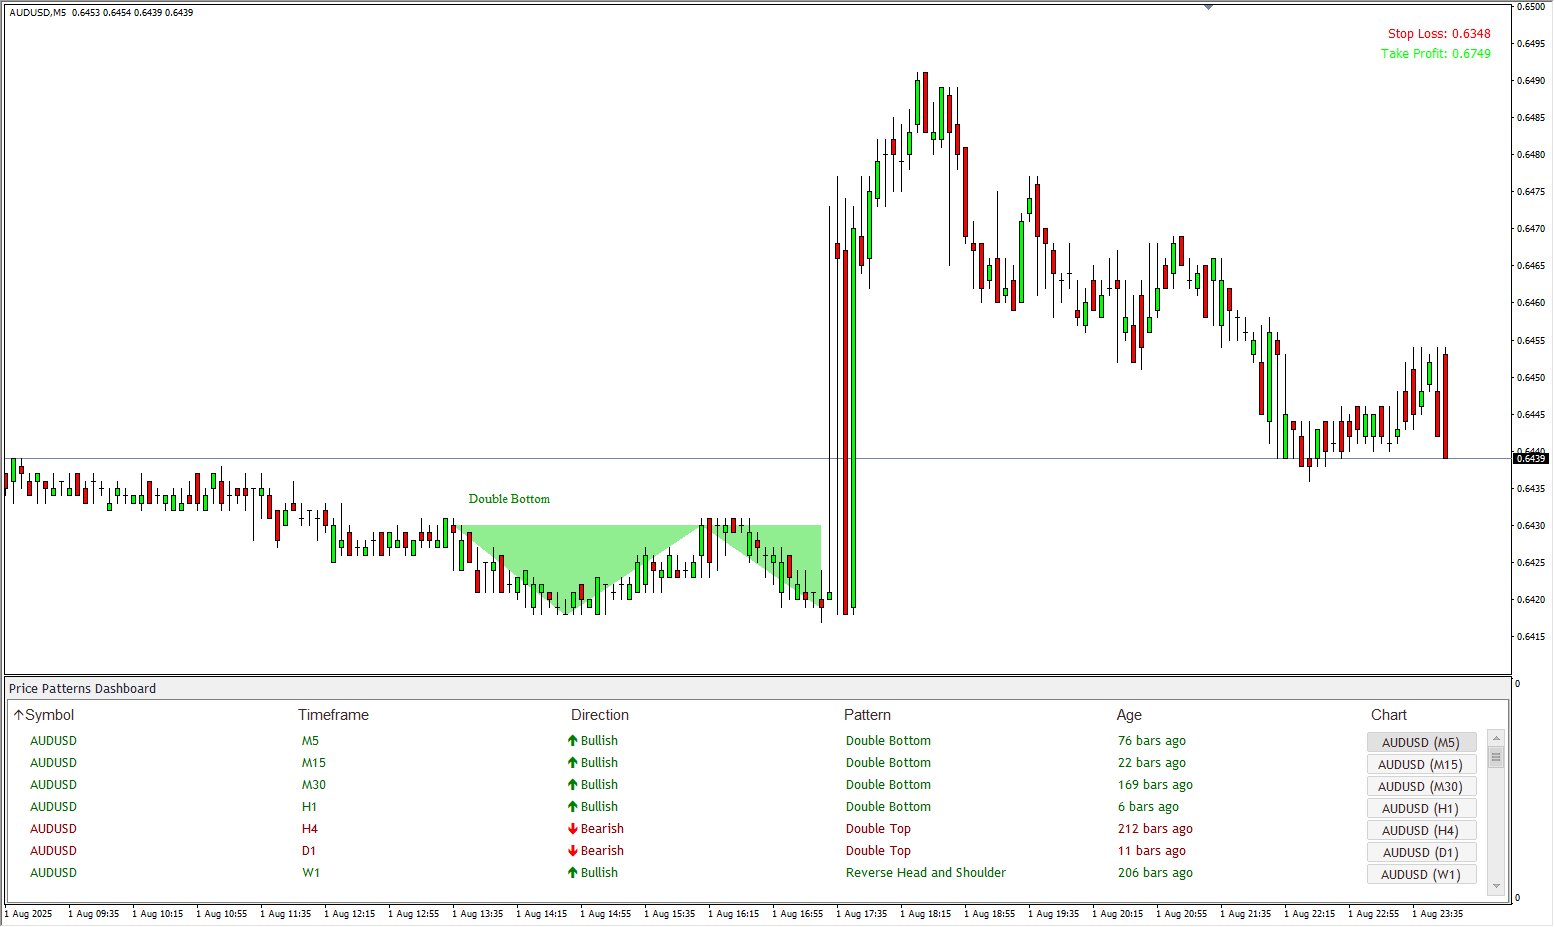The image size is (1554, 927).
Task: Sort dashboard by Timeframe column header
Action: 333,715
